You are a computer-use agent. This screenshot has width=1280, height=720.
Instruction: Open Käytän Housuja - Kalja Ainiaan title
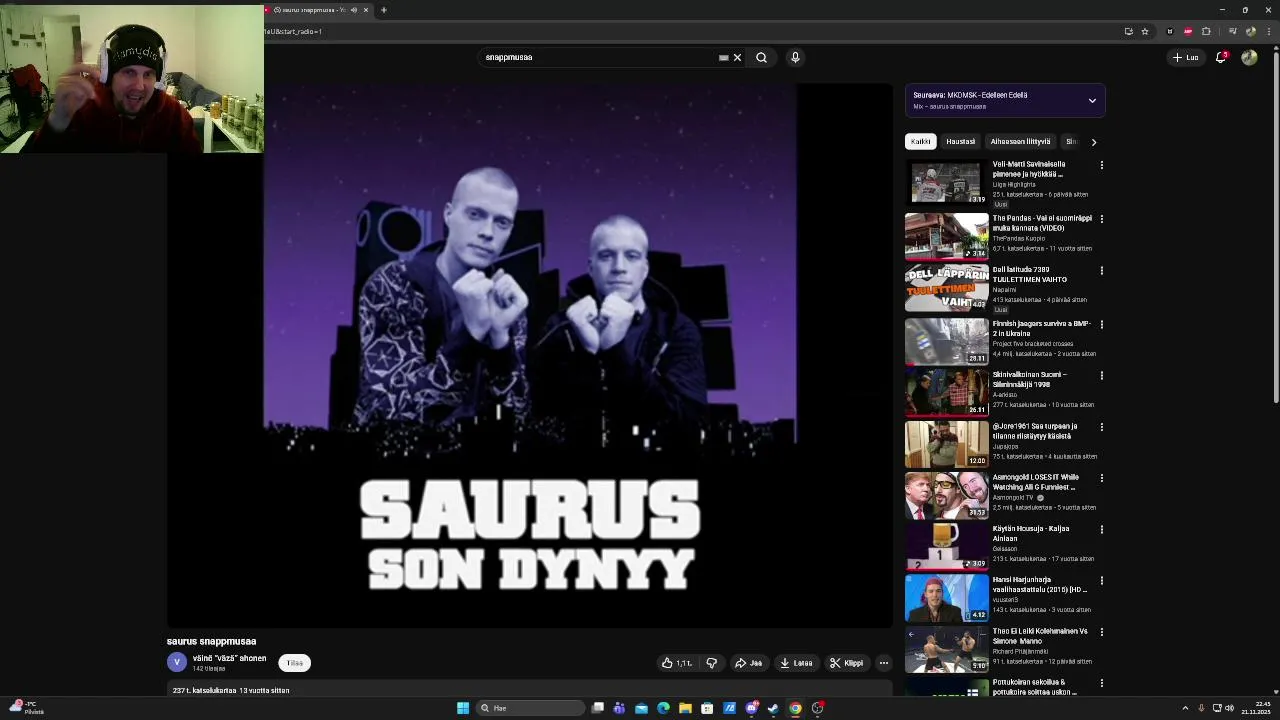[x=1030, y=533]
